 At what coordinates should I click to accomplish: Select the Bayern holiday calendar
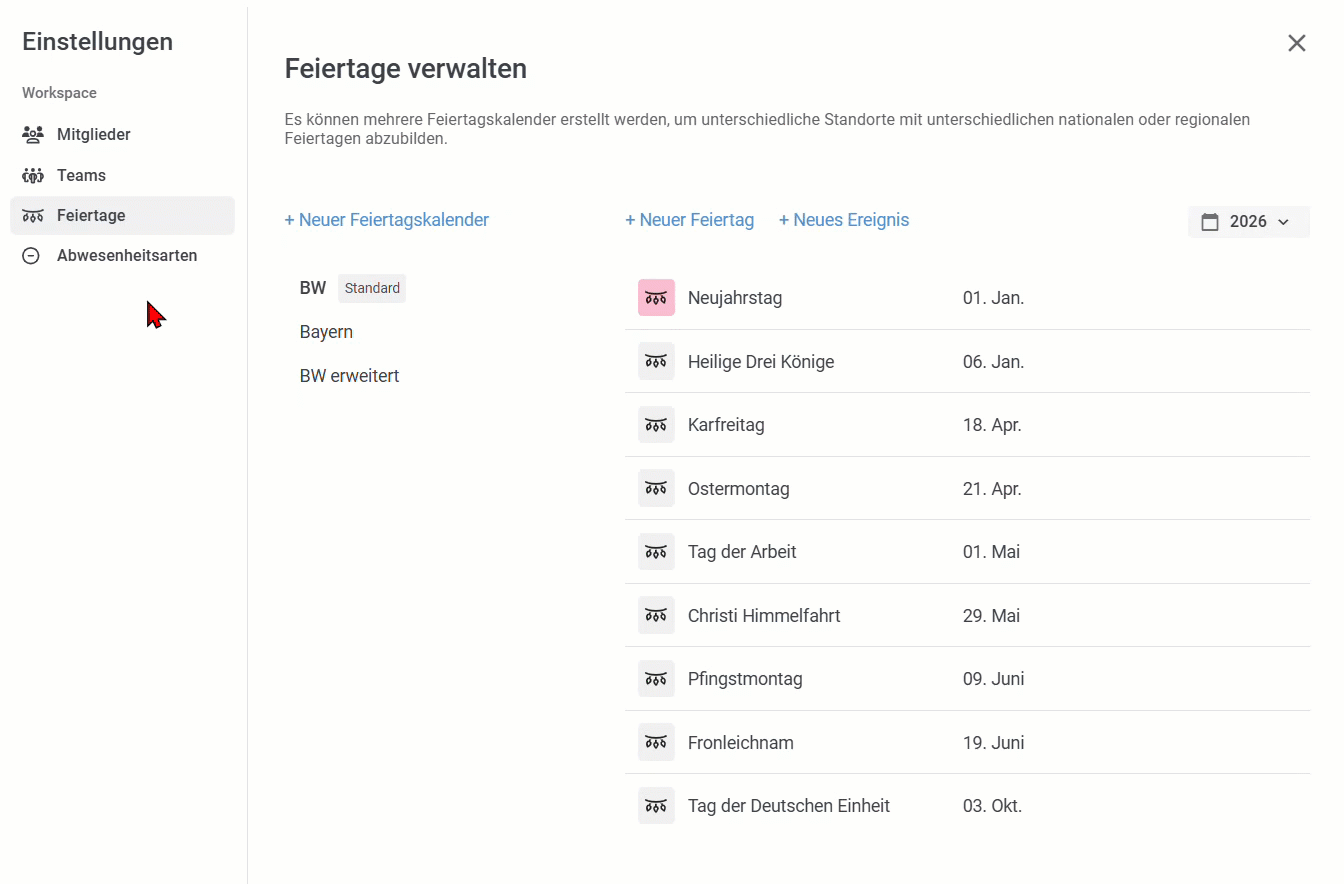326,332
